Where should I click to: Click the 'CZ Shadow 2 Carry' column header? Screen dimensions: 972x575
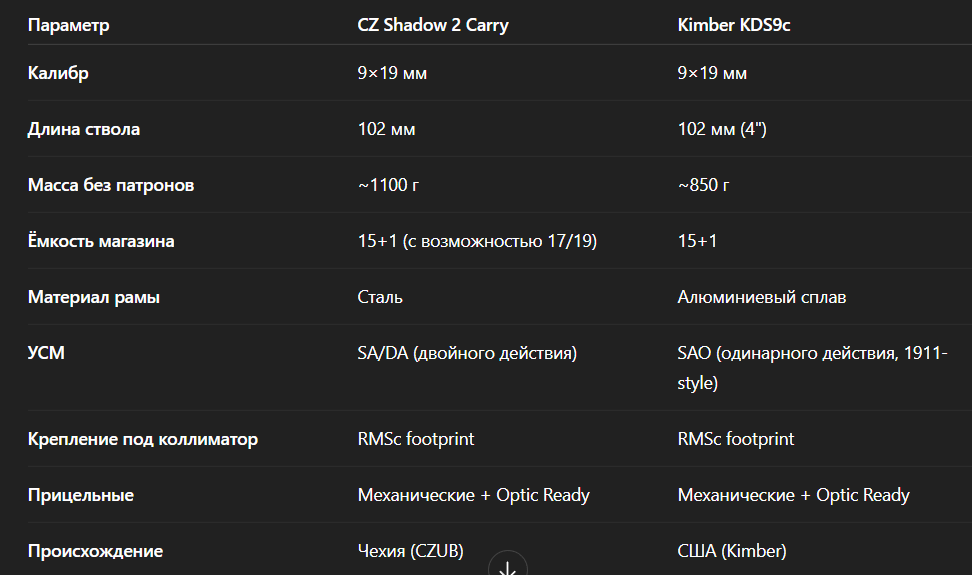pos(433,25)
